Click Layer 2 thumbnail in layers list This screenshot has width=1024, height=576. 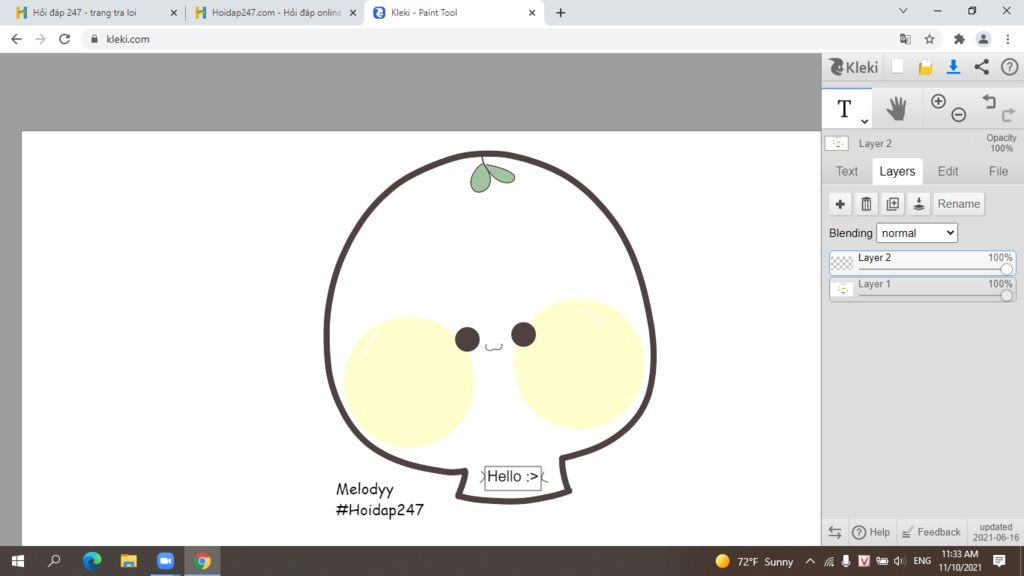coord(842,263)
